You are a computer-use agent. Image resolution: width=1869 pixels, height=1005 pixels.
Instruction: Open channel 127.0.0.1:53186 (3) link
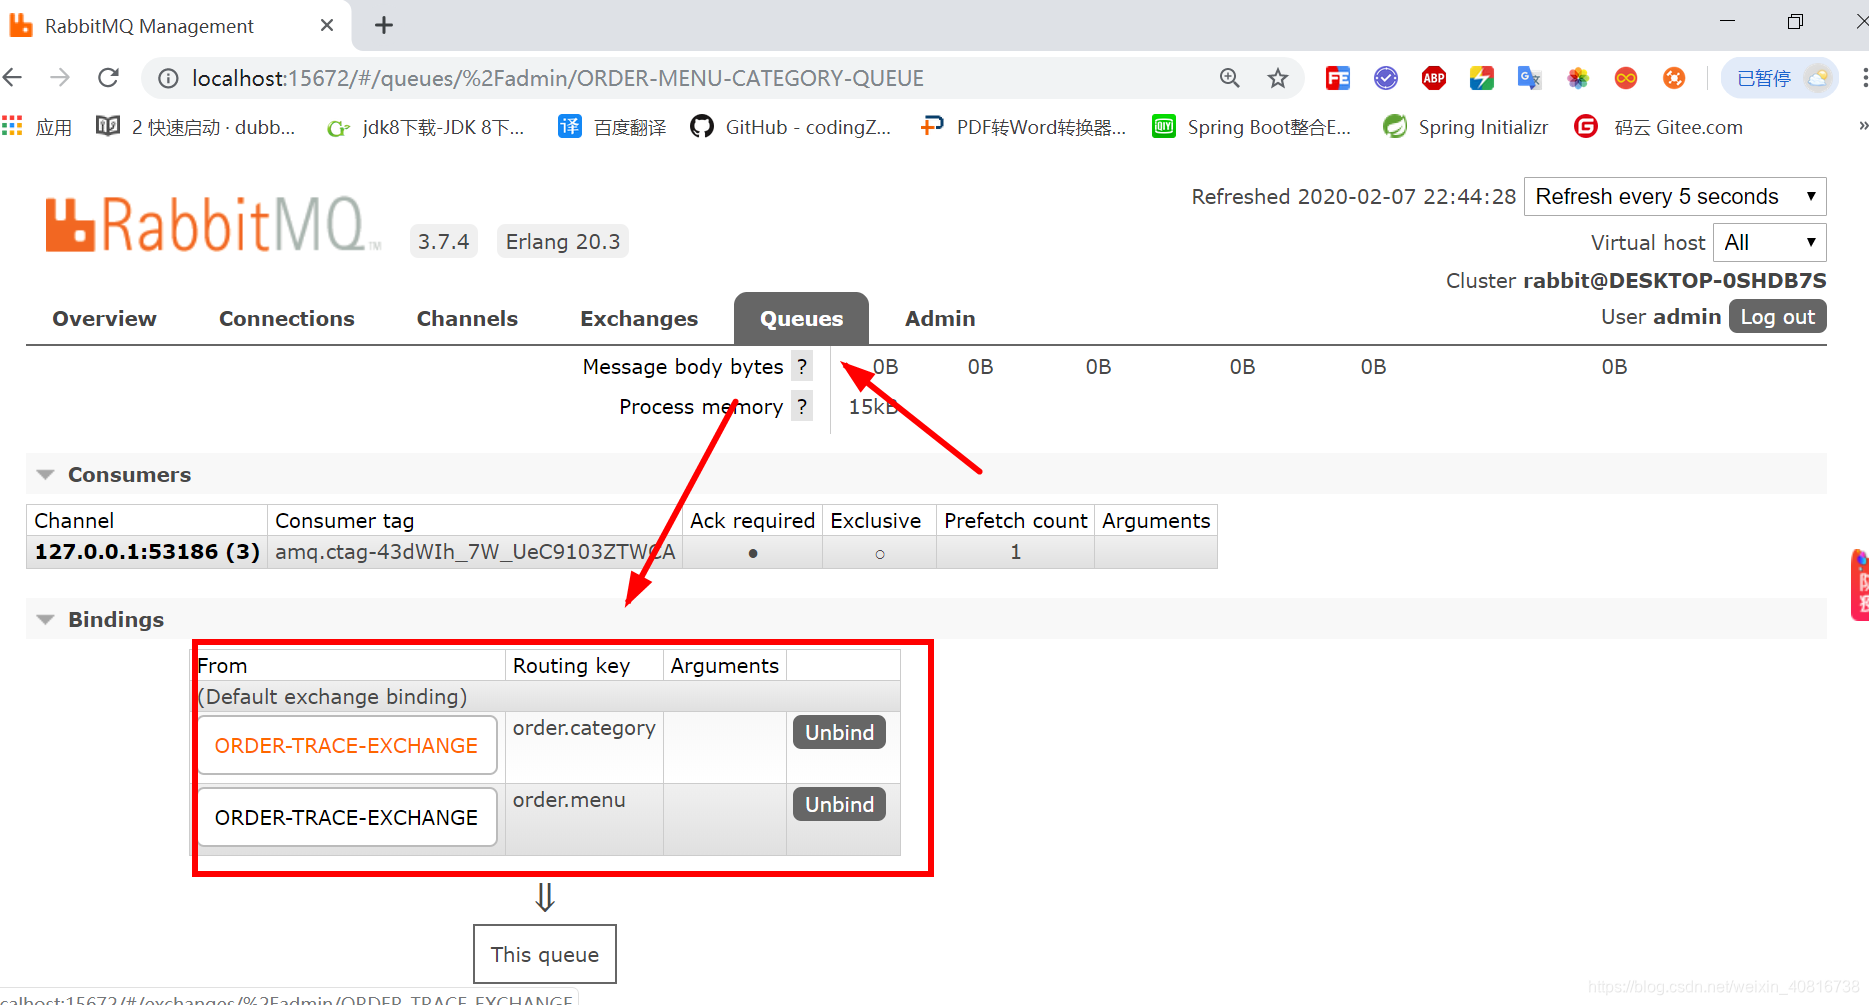coord(147,552)
